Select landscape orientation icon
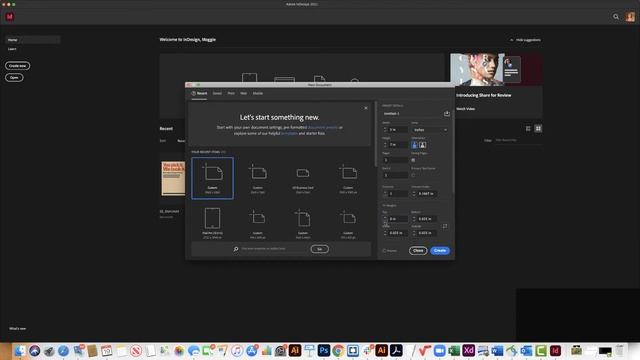The image size is (640, 360). tap(422, 145)
